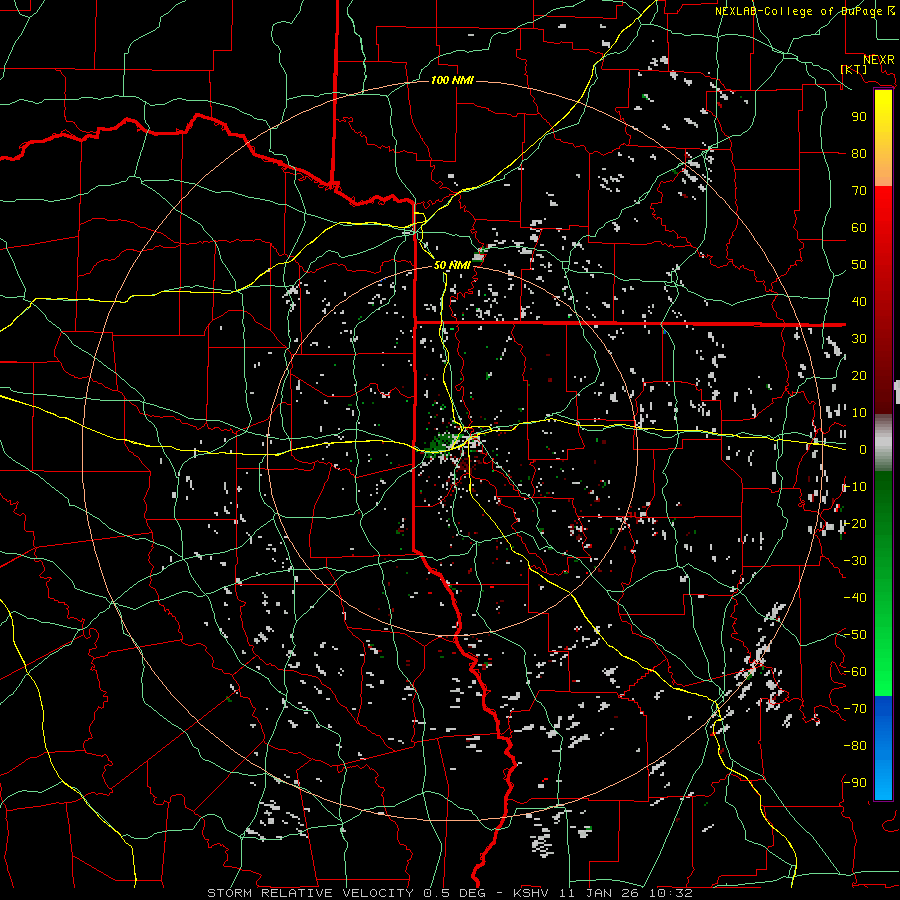Select the -40 value on velocity scale

pyautogui.click(x=855, y=598)
